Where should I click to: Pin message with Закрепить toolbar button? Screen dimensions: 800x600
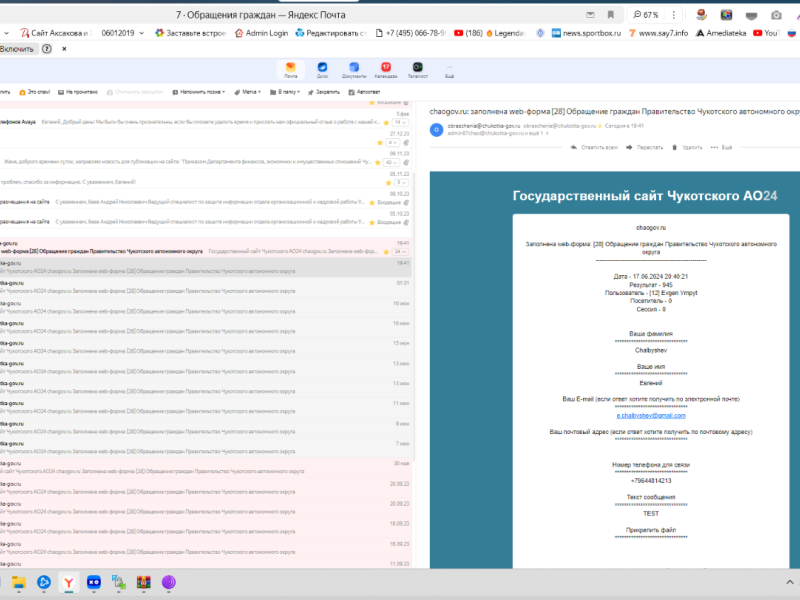[x=324, y=91]
